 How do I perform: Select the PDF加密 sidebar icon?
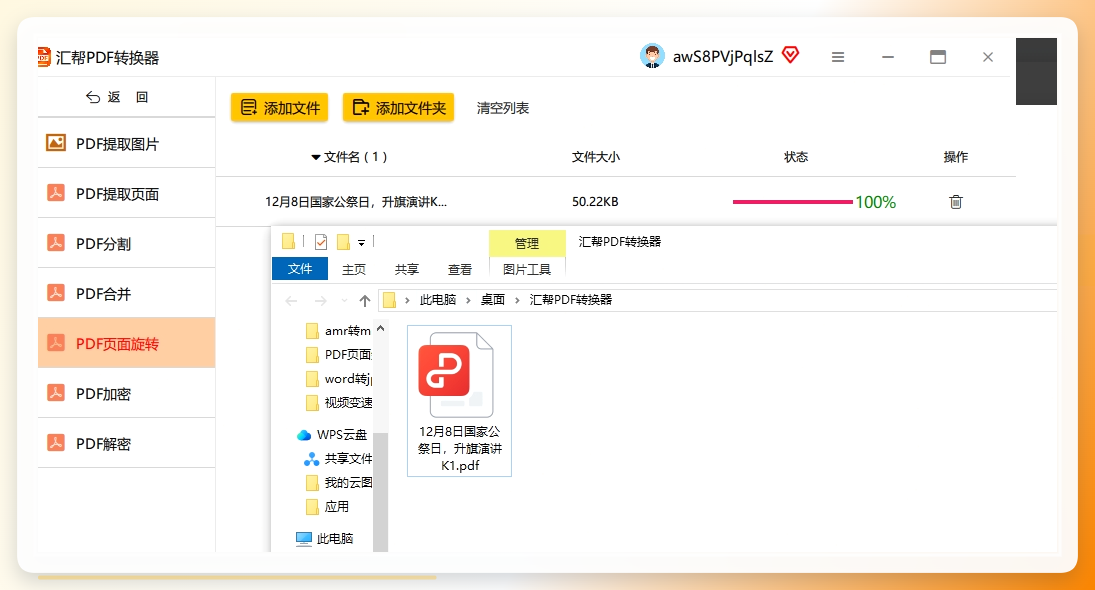point(56,392)
